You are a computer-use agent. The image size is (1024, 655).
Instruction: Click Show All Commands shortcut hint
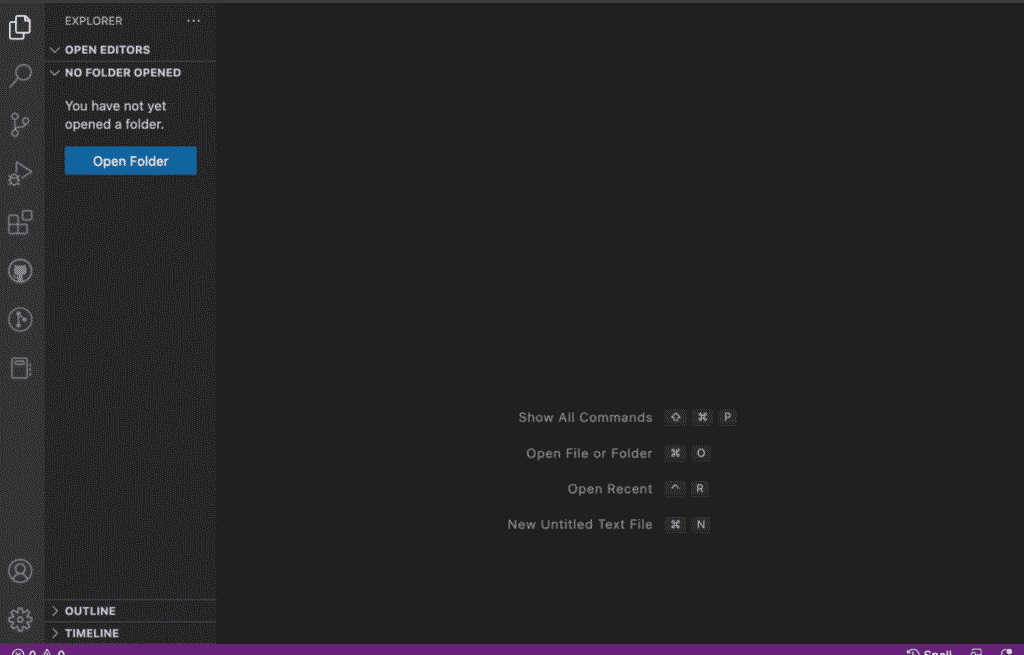pos(585,418)
